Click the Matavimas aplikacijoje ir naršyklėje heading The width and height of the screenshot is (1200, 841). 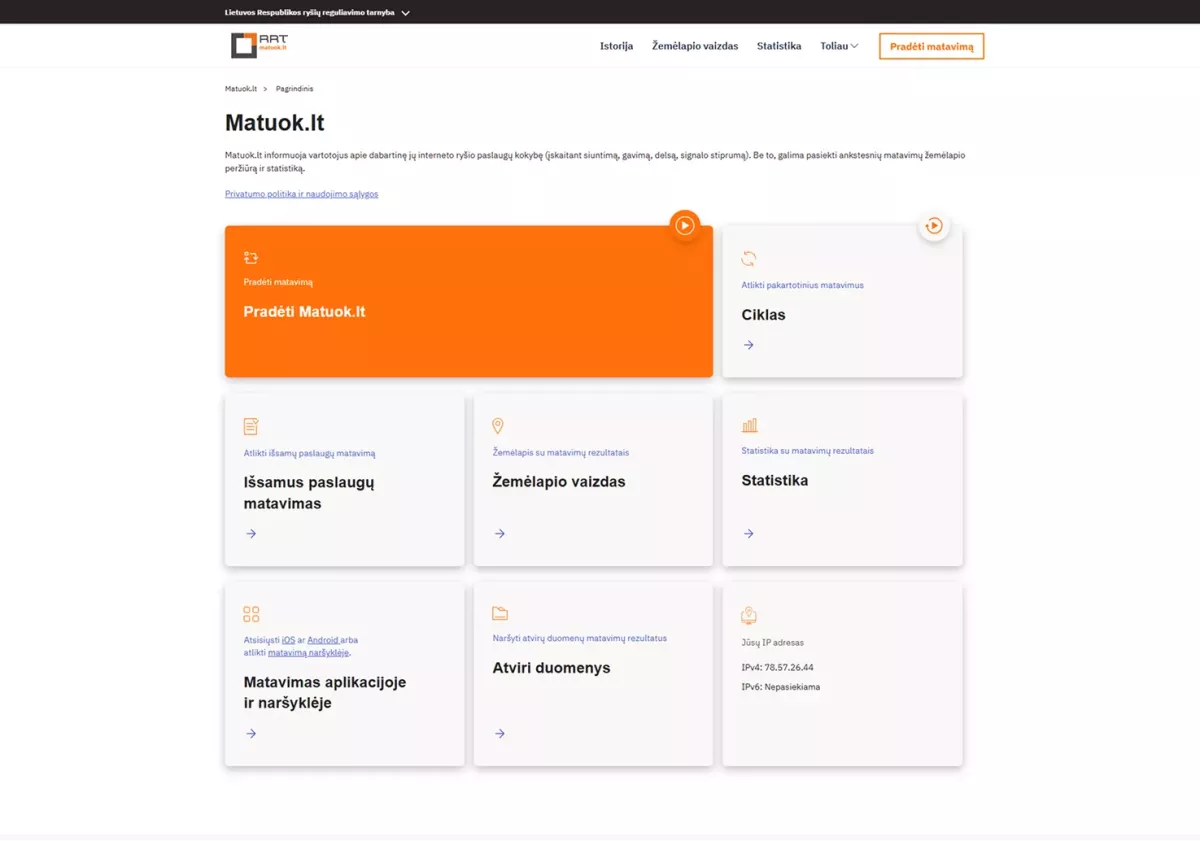pyautogui.click(x=325, y=693)
